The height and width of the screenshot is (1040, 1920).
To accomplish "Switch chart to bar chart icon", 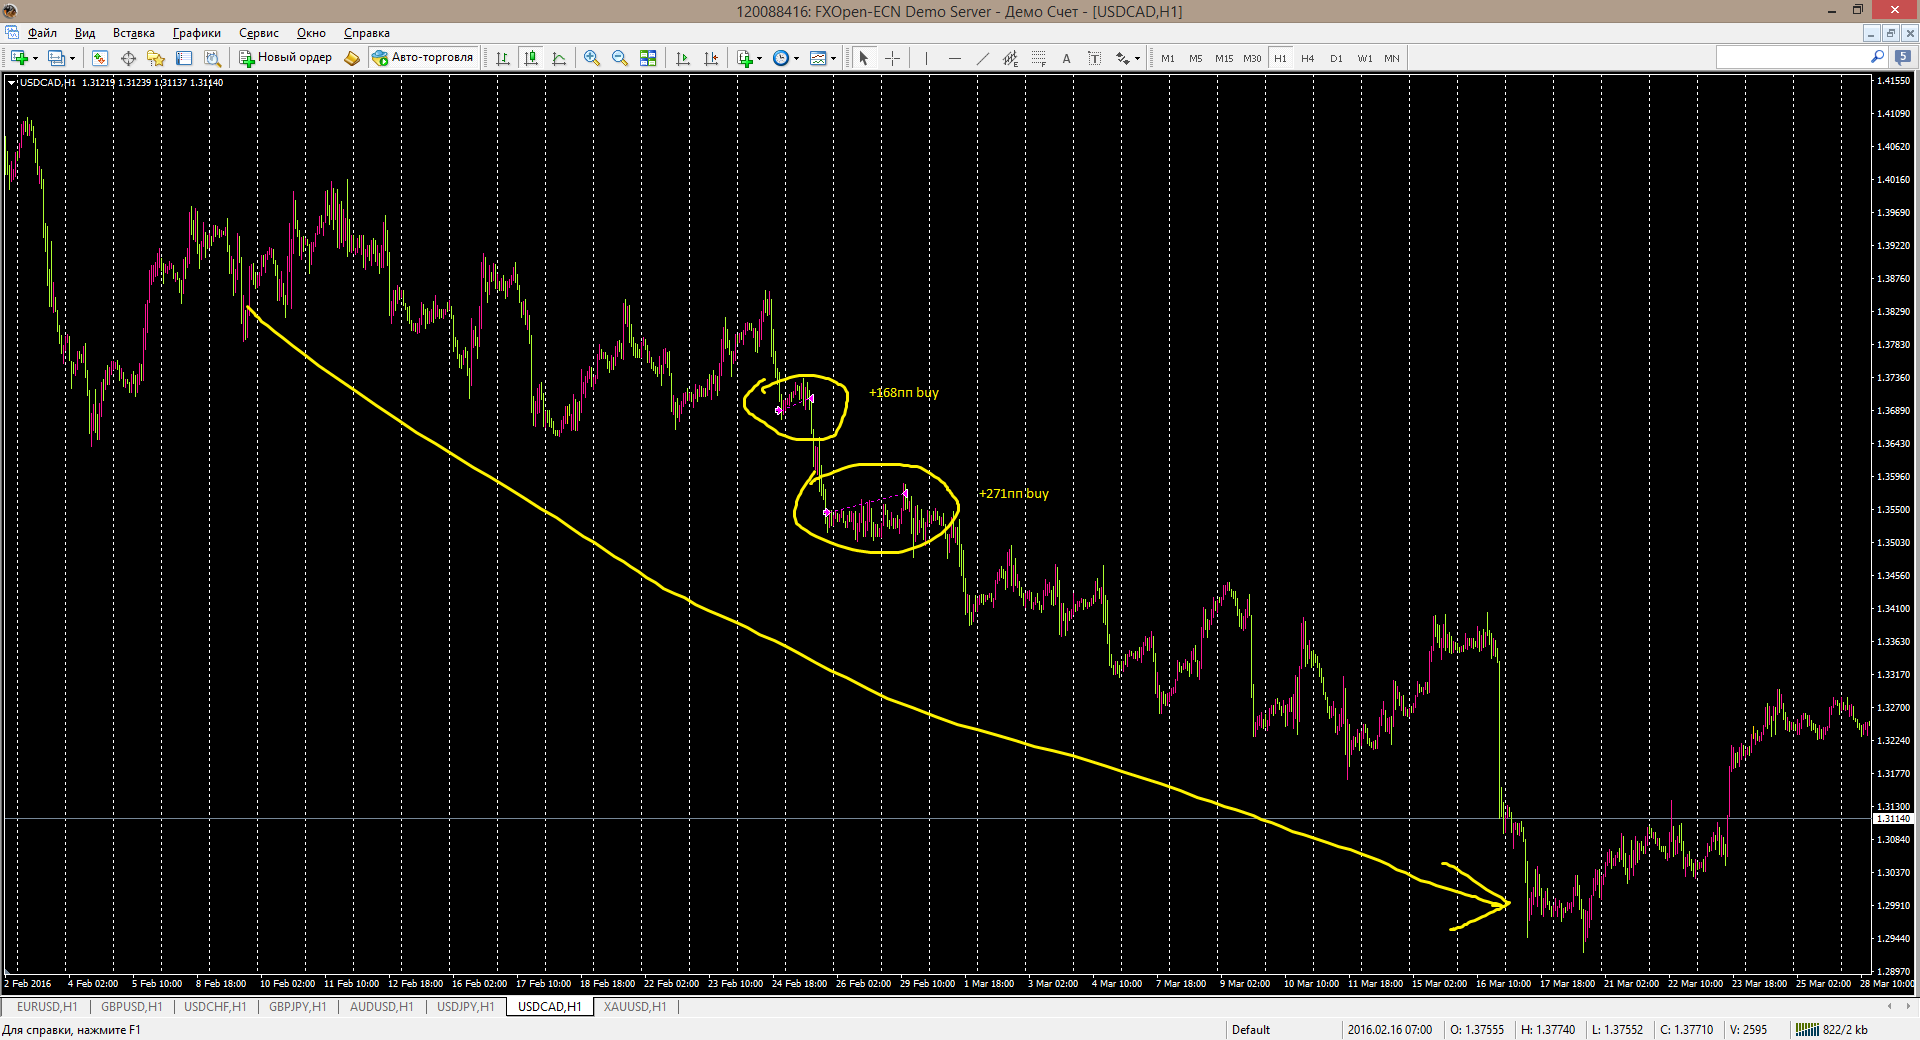I will click(503, 58).
